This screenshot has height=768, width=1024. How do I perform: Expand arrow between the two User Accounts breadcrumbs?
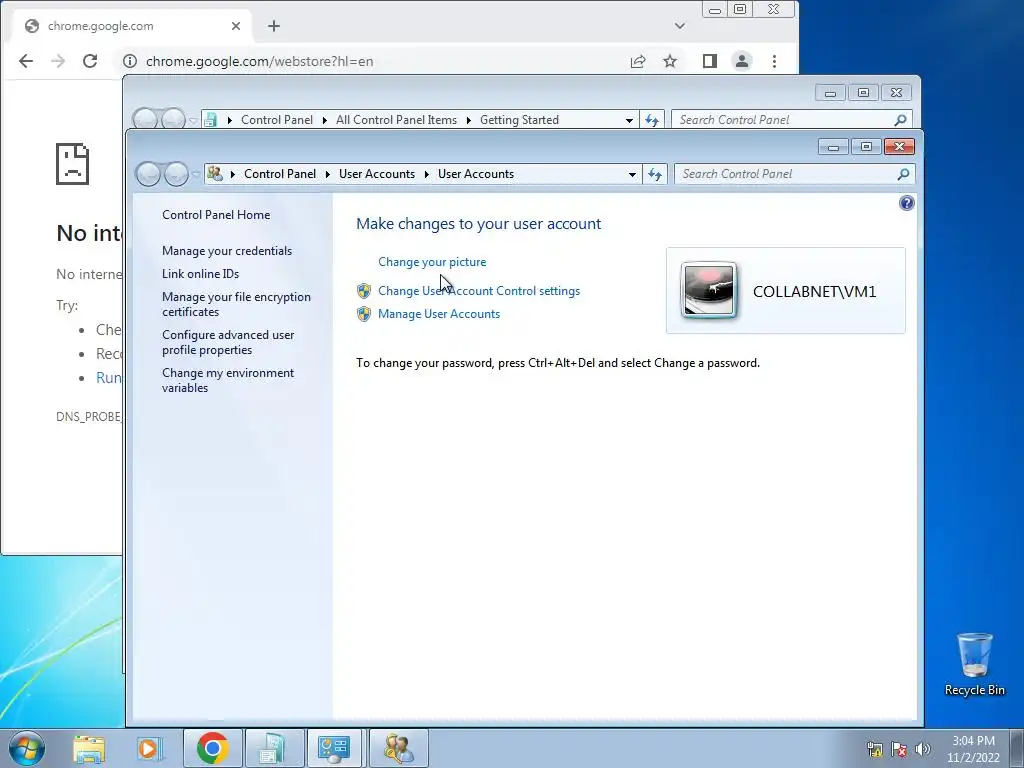(x=426, y=174)
